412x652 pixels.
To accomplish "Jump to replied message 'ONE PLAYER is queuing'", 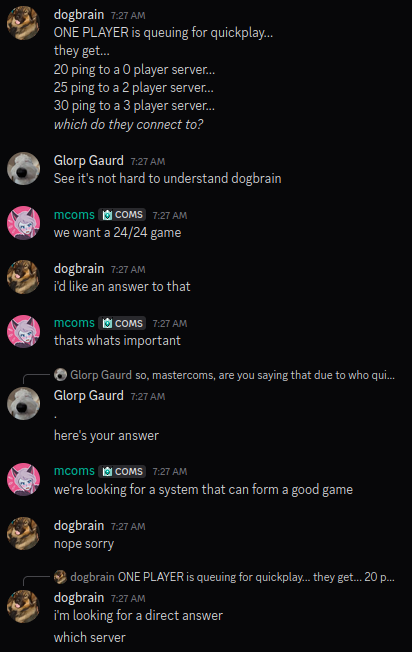I will (256, 577).
